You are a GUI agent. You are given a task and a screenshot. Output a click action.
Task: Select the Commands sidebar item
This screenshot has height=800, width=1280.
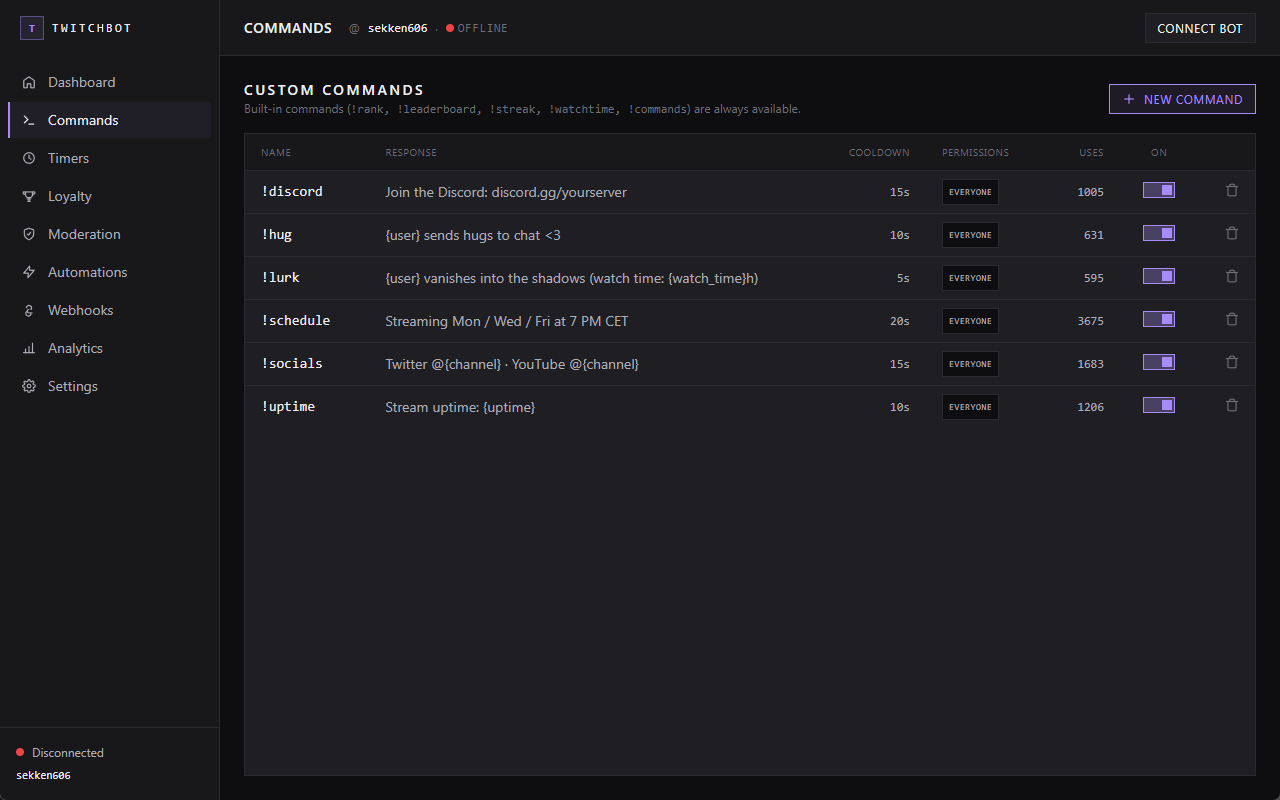coord(109,120)
